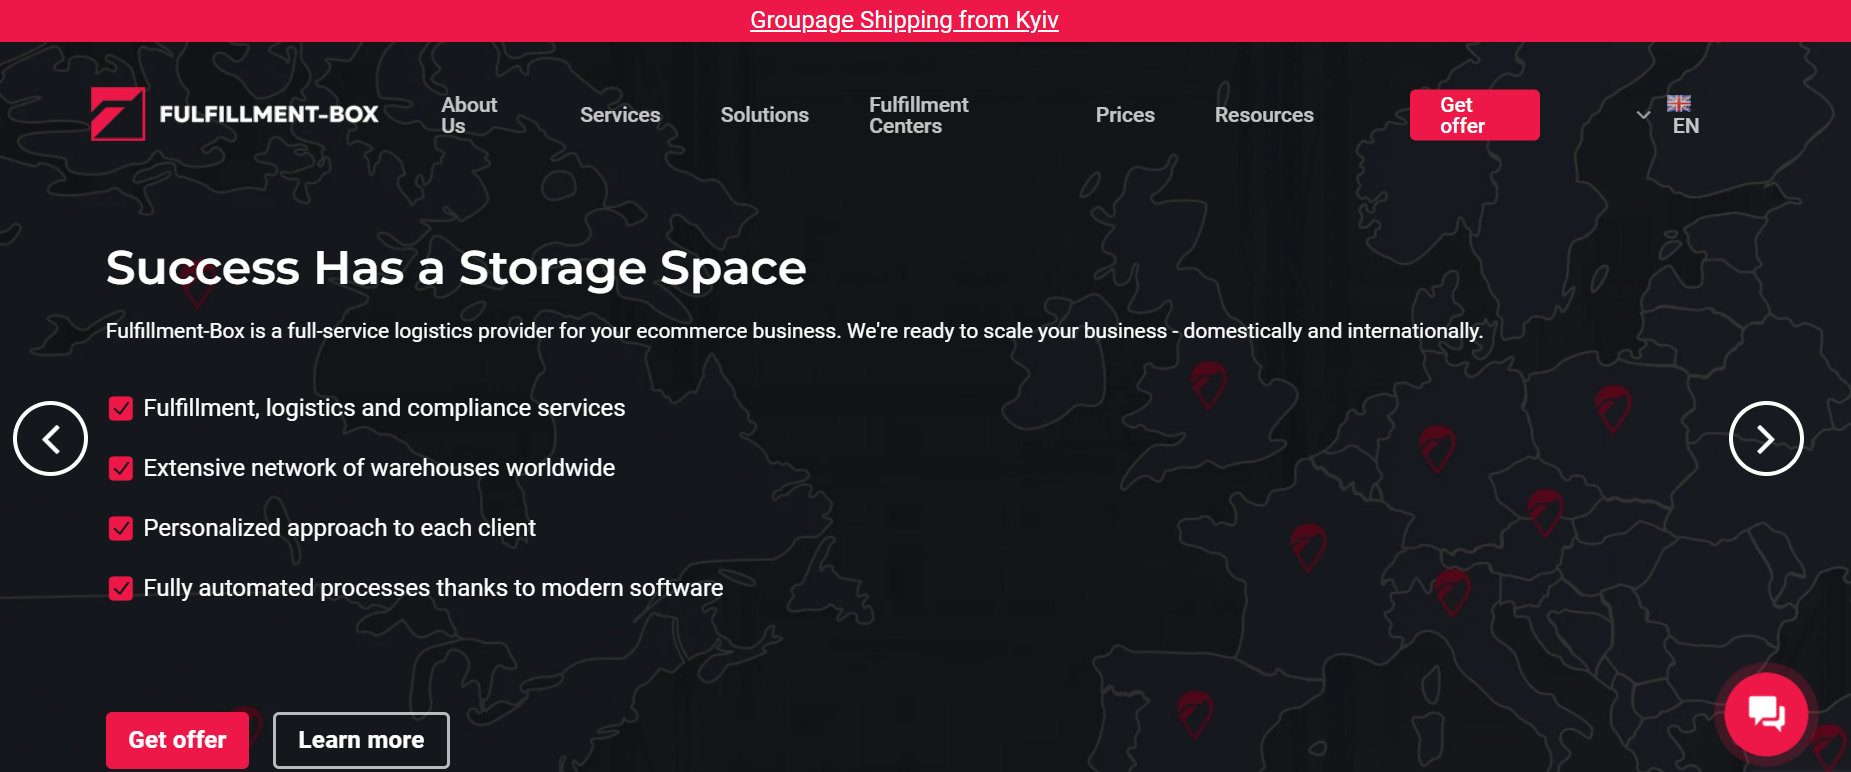
Task: Expand the language selector chevron
Action: [1643, 115]
